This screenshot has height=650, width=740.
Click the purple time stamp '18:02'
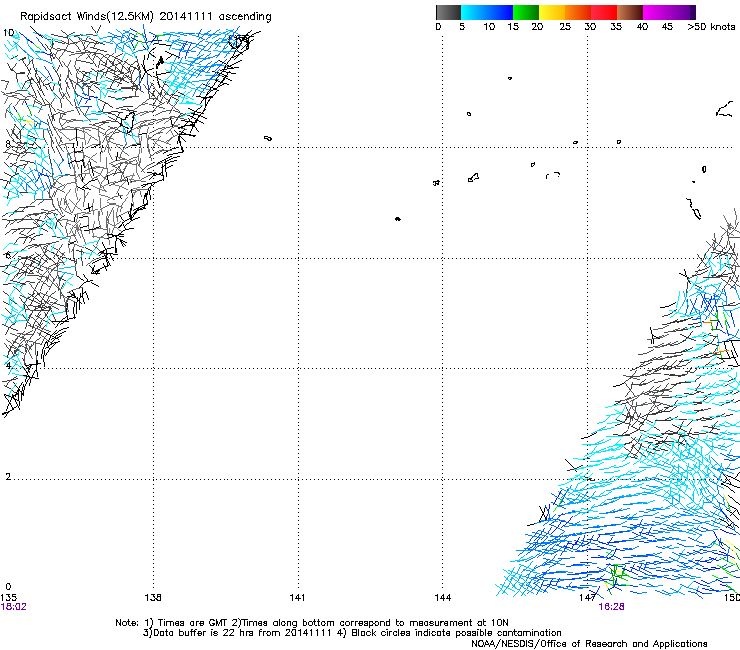pyautogui.click(x=14, y=607)
